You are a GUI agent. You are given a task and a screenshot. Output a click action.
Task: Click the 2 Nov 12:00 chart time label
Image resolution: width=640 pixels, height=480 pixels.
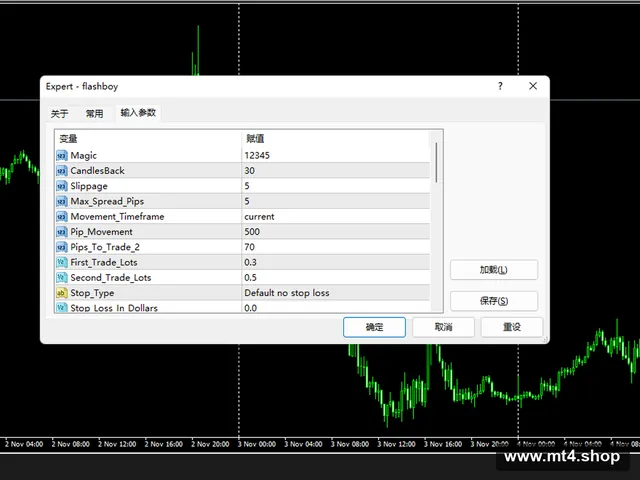(117, 444)
